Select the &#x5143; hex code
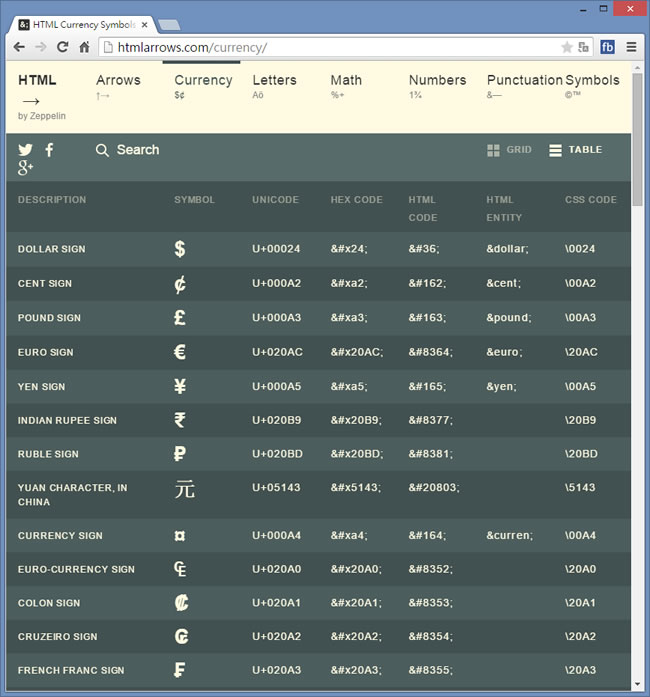The height and width of the screenshot is (697, 650). (x=356, y=488)
